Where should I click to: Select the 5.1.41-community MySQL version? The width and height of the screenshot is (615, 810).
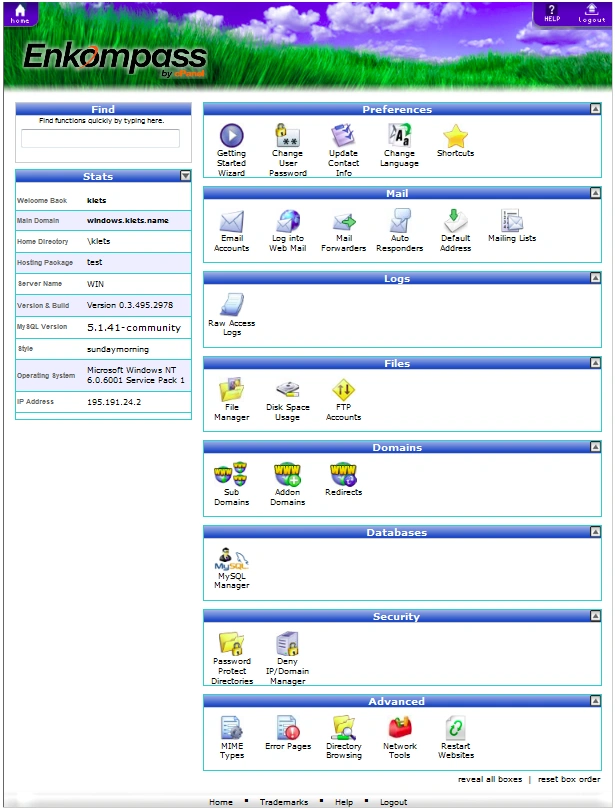(134, 328)
